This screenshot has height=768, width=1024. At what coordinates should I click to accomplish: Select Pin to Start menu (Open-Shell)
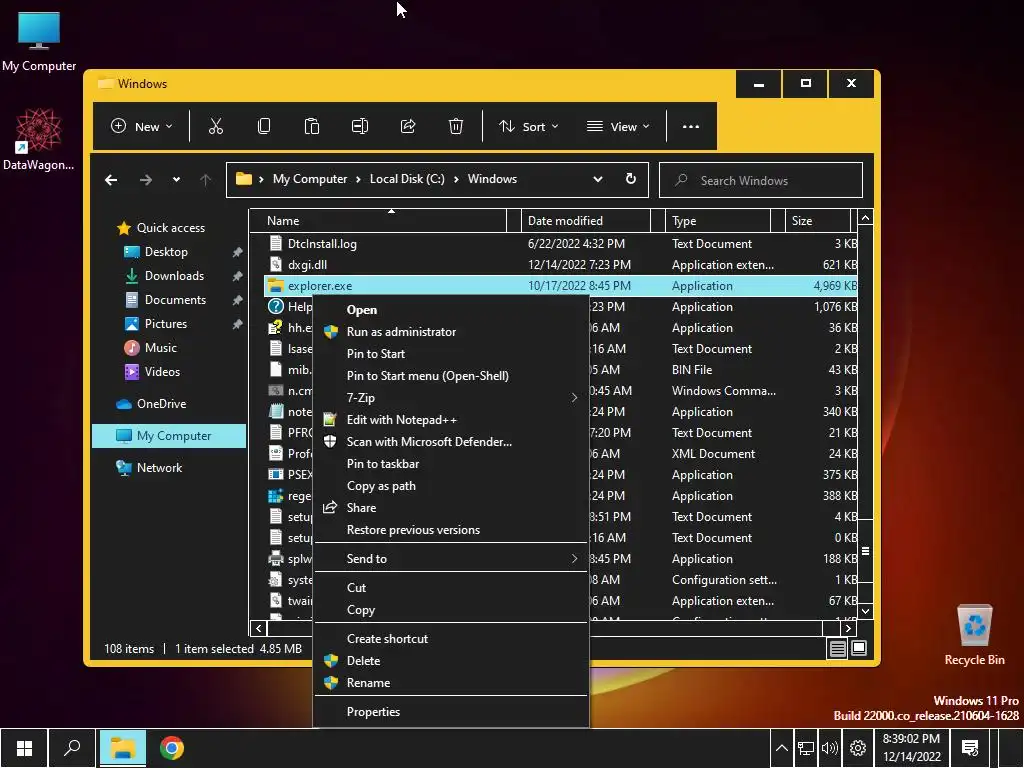[x=451, y=376]
